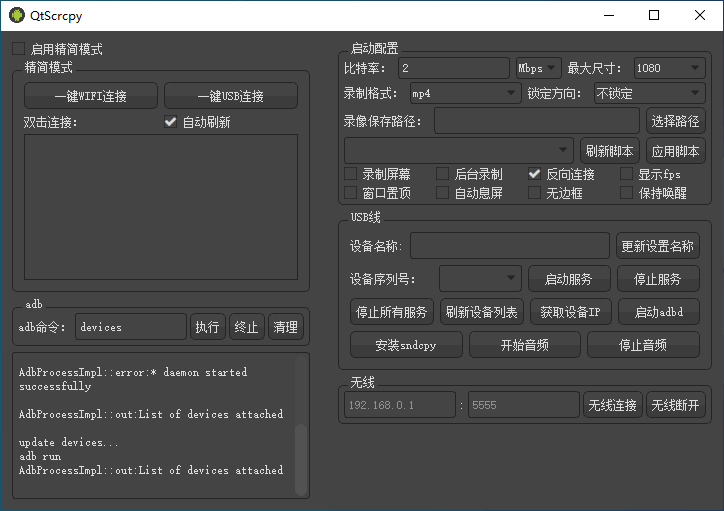Click the log output scrollbar
This screenshot has height=511, width=724.
point(301,459)
